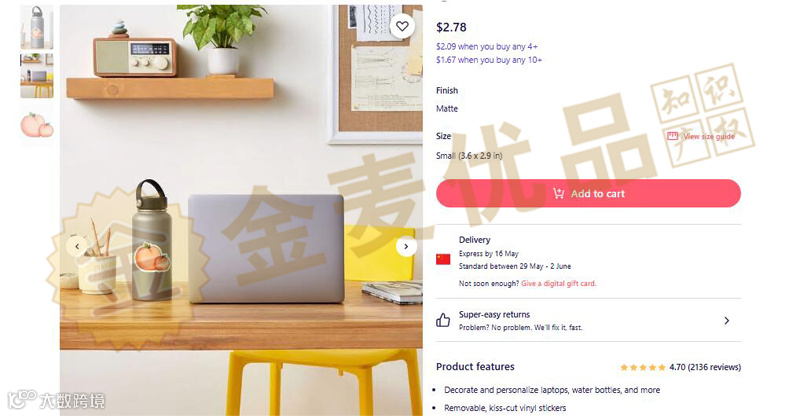Select the desk scene thumbnail
This screenshot has height=416, width=800.
[x=37, y=76]
